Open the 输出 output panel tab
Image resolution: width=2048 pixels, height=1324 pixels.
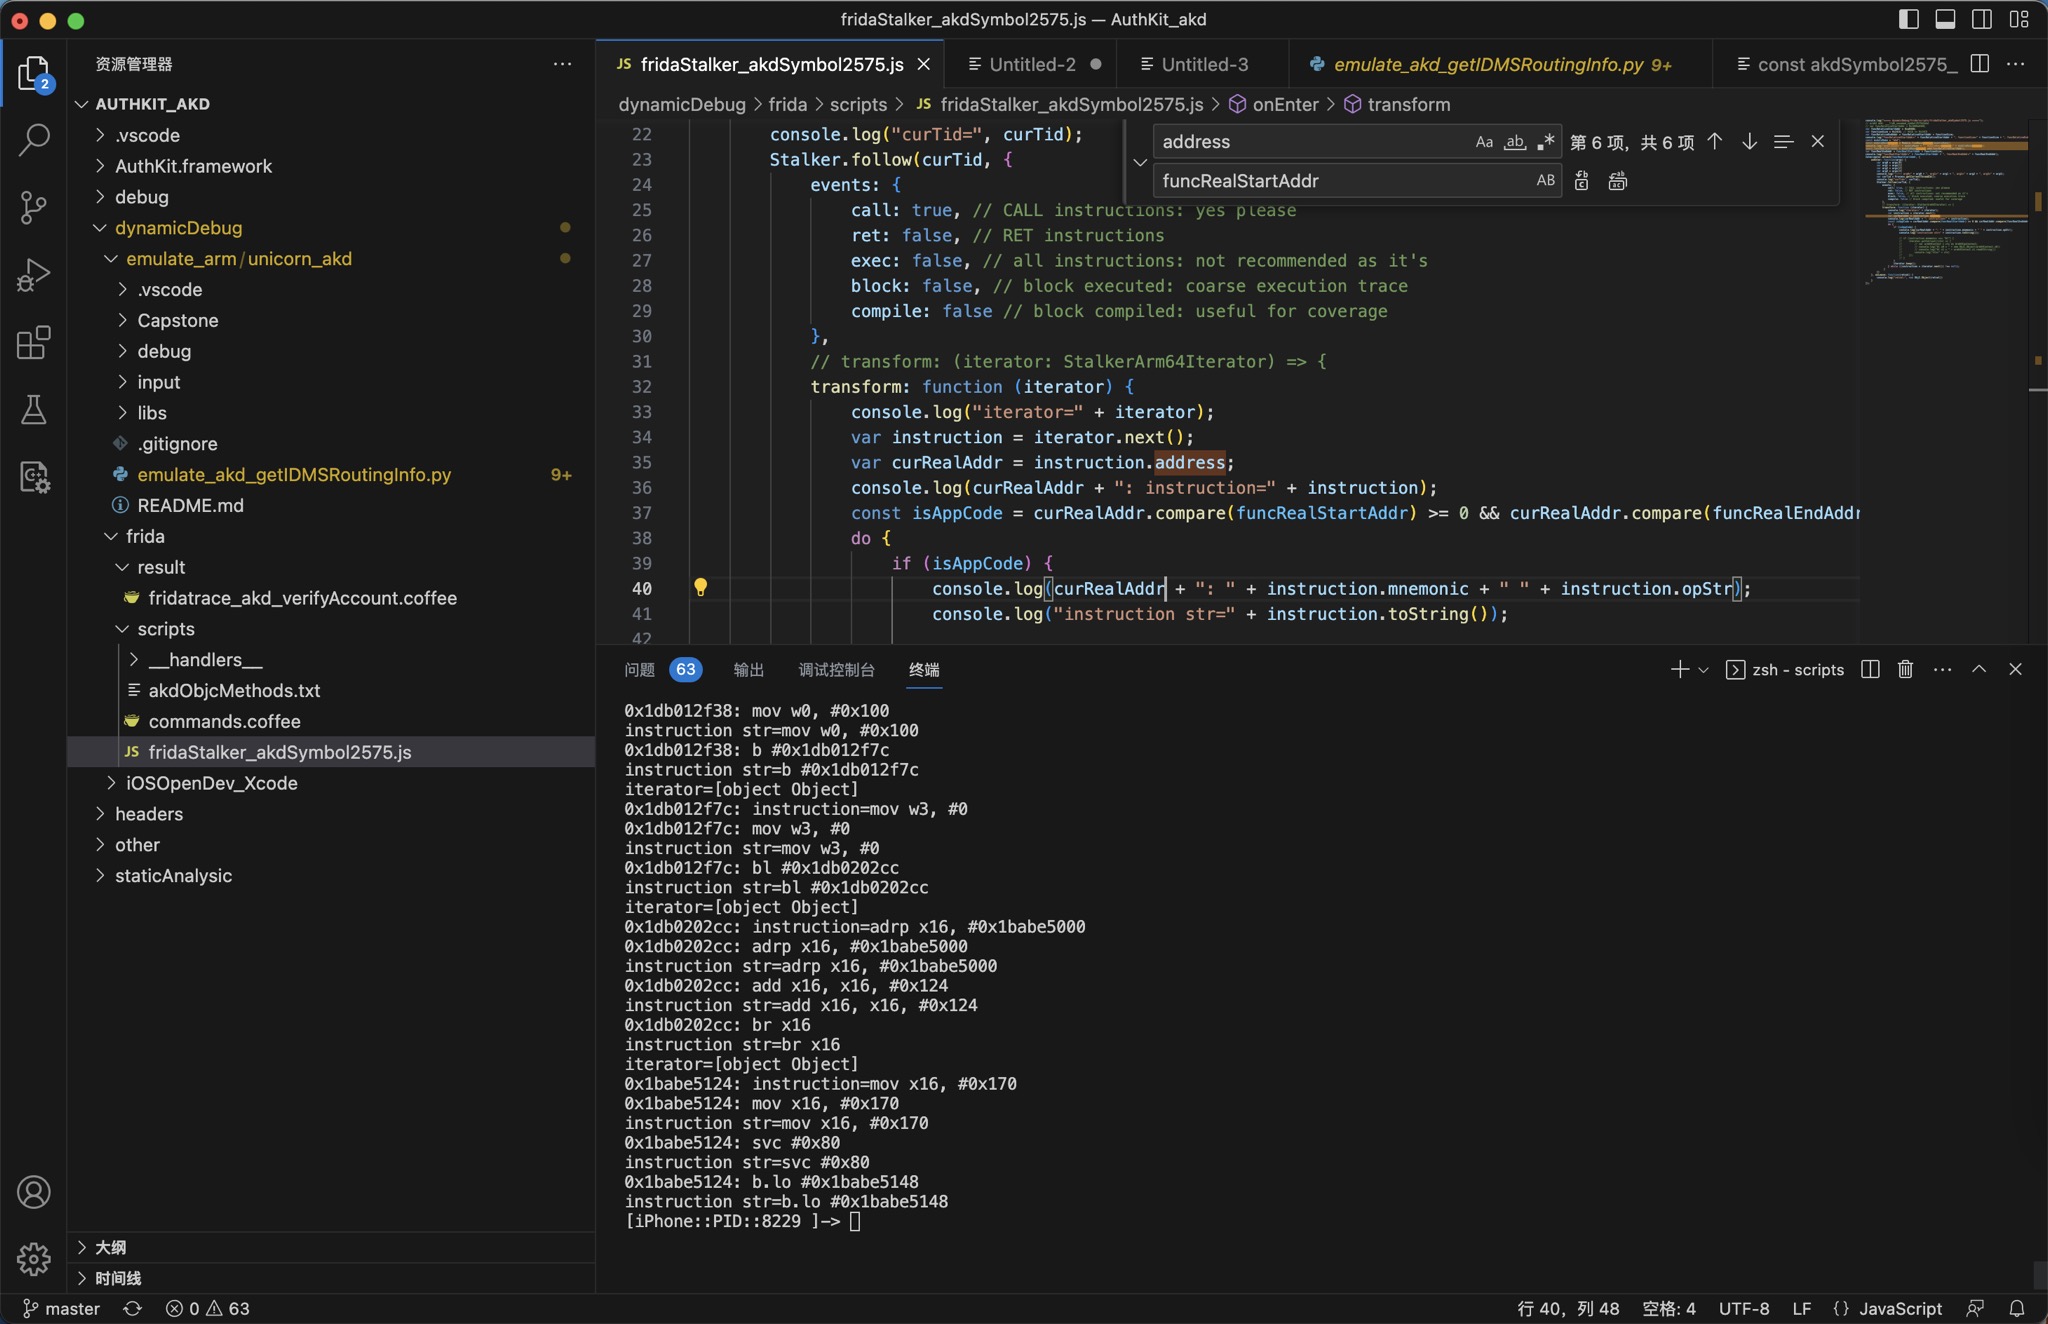748,669
